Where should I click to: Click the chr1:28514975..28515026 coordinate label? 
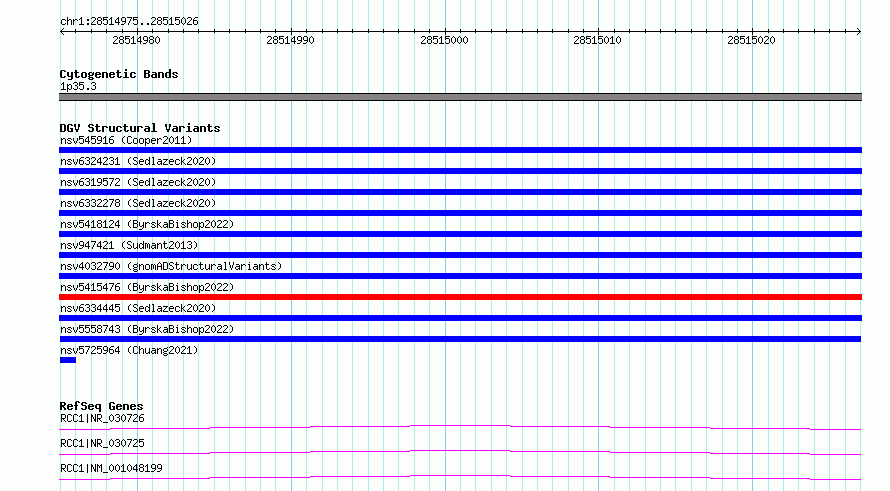point(129,22)
